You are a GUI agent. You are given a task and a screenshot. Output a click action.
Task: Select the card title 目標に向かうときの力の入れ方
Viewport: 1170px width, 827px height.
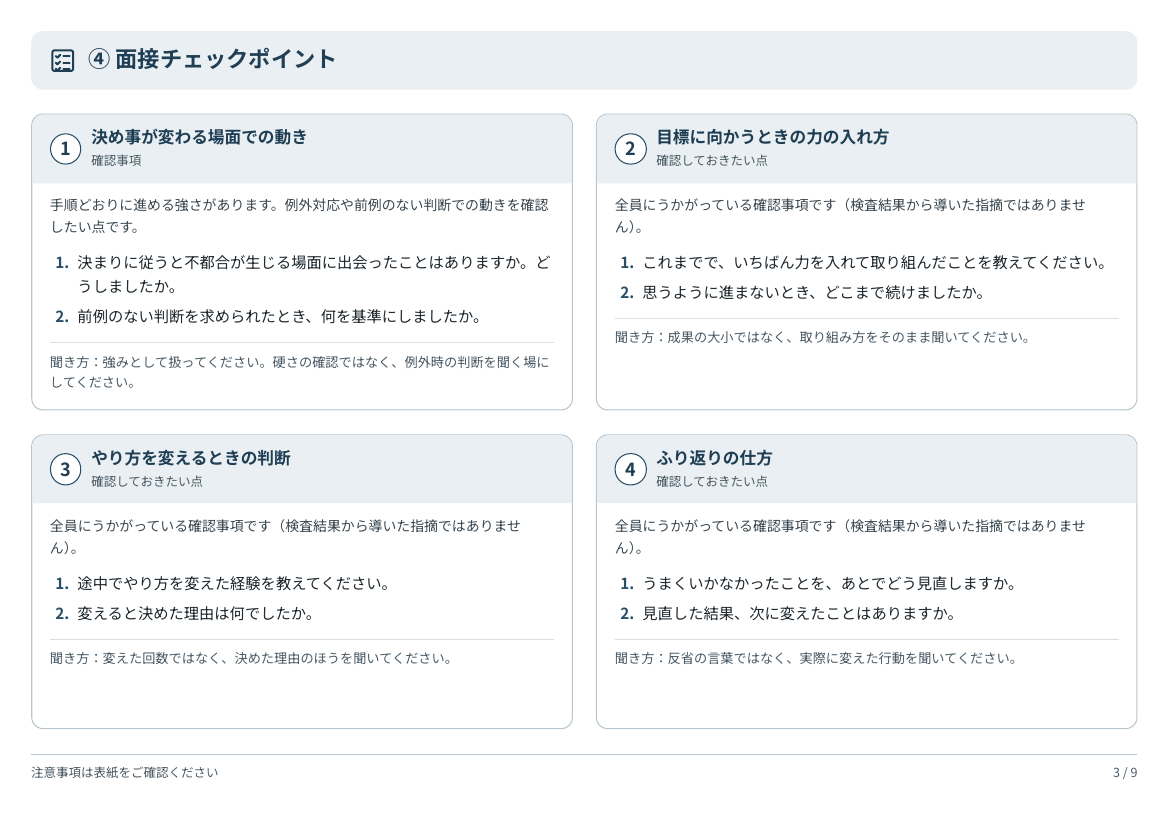click(772, 137)
